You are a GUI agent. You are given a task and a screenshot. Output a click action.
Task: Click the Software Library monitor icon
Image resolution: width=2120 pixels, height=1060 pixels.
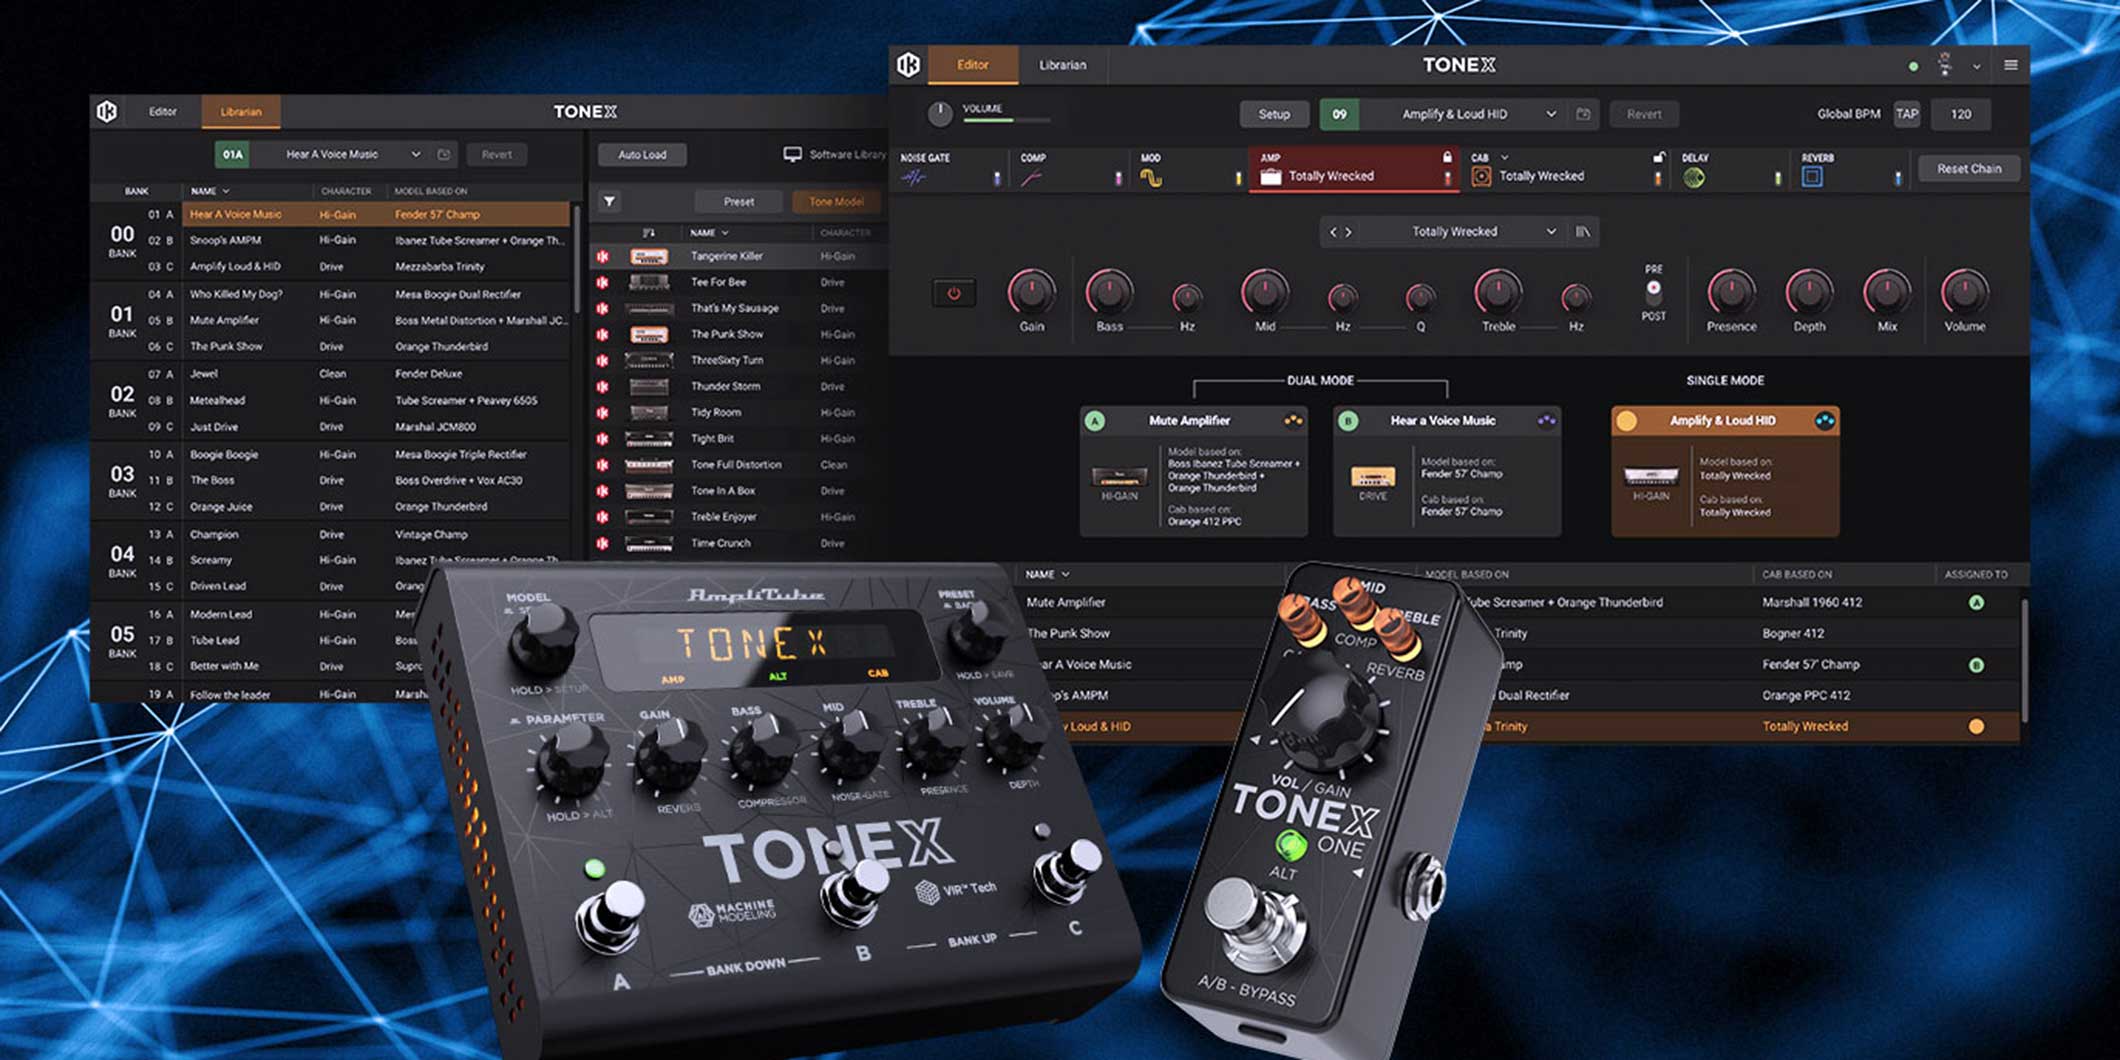[792, 154]
